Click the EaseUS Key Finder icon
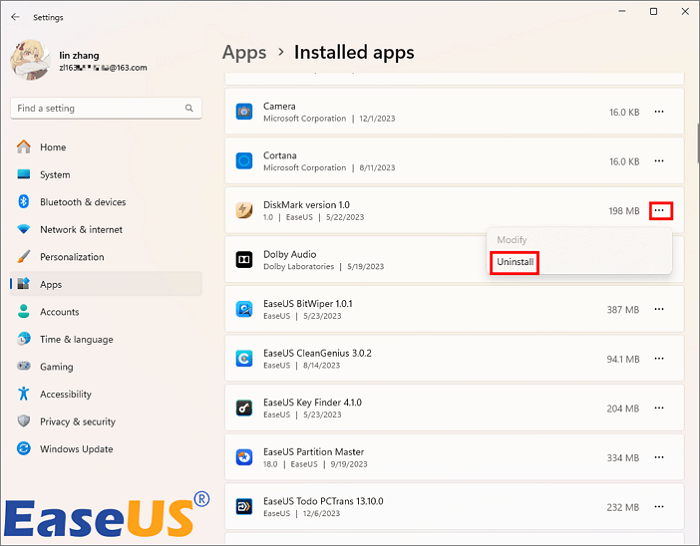The image size is (700, 546). pos(244,408)
